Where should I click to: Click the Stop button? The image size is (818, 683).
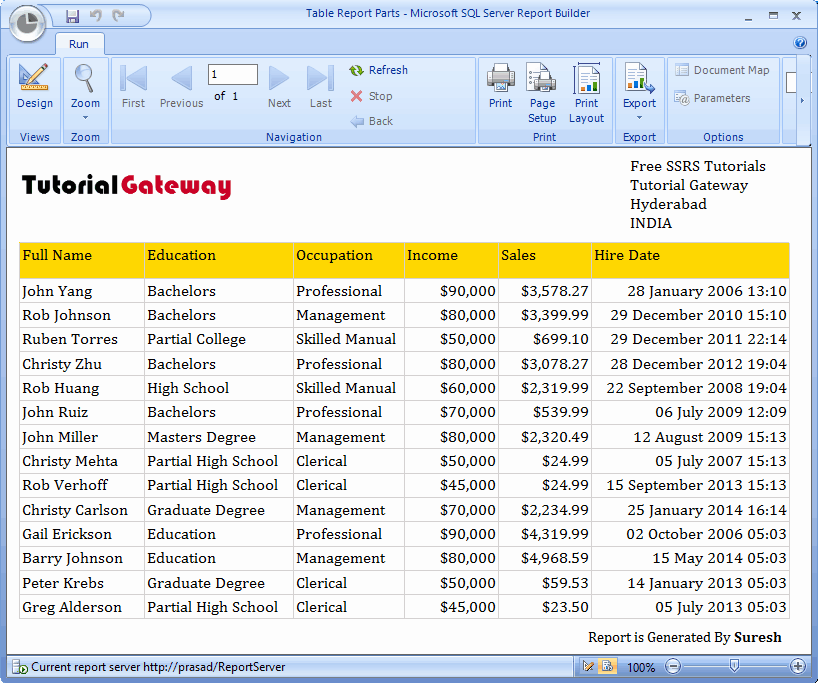tap(371, 96)
